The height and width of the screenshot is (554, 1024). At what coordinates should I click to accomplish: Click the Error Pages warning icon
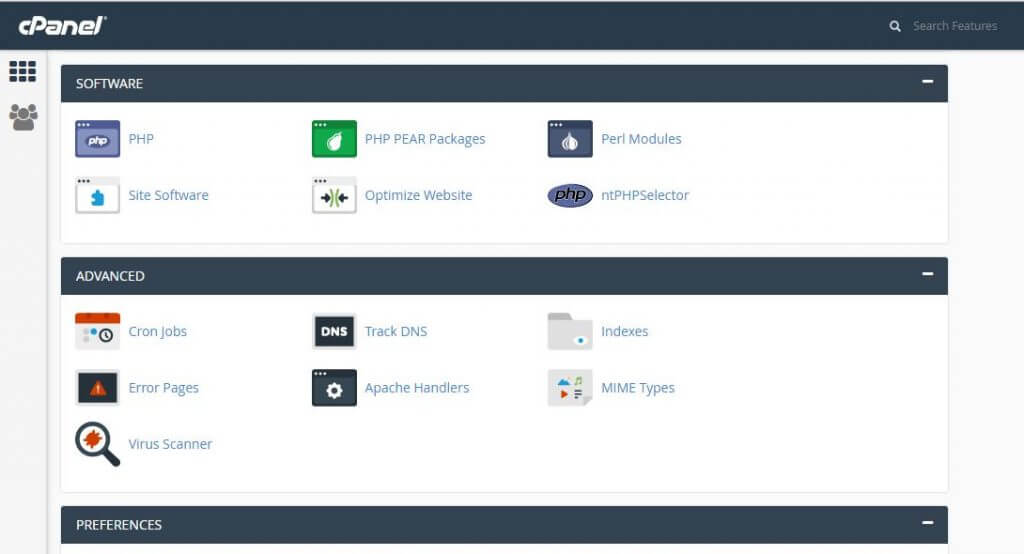coord(97,388)
